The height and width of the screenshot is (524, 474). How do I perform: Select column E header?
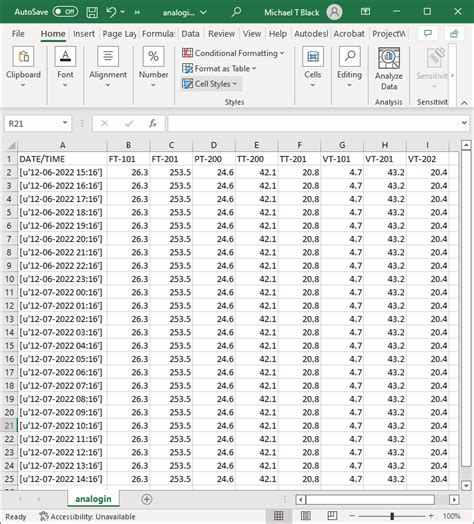tap(256, 145)
